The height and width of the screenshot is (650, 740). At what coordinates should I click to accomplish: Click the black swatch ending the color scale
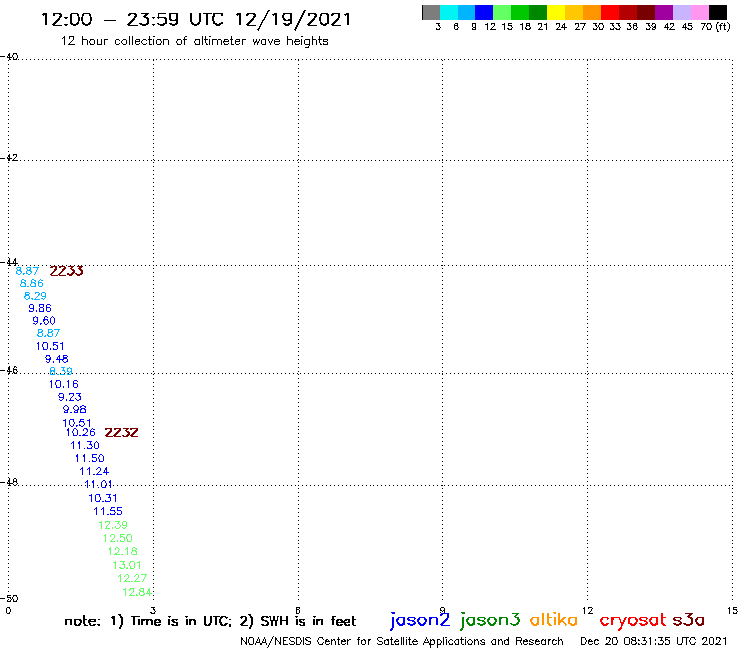tap(718, 12)
